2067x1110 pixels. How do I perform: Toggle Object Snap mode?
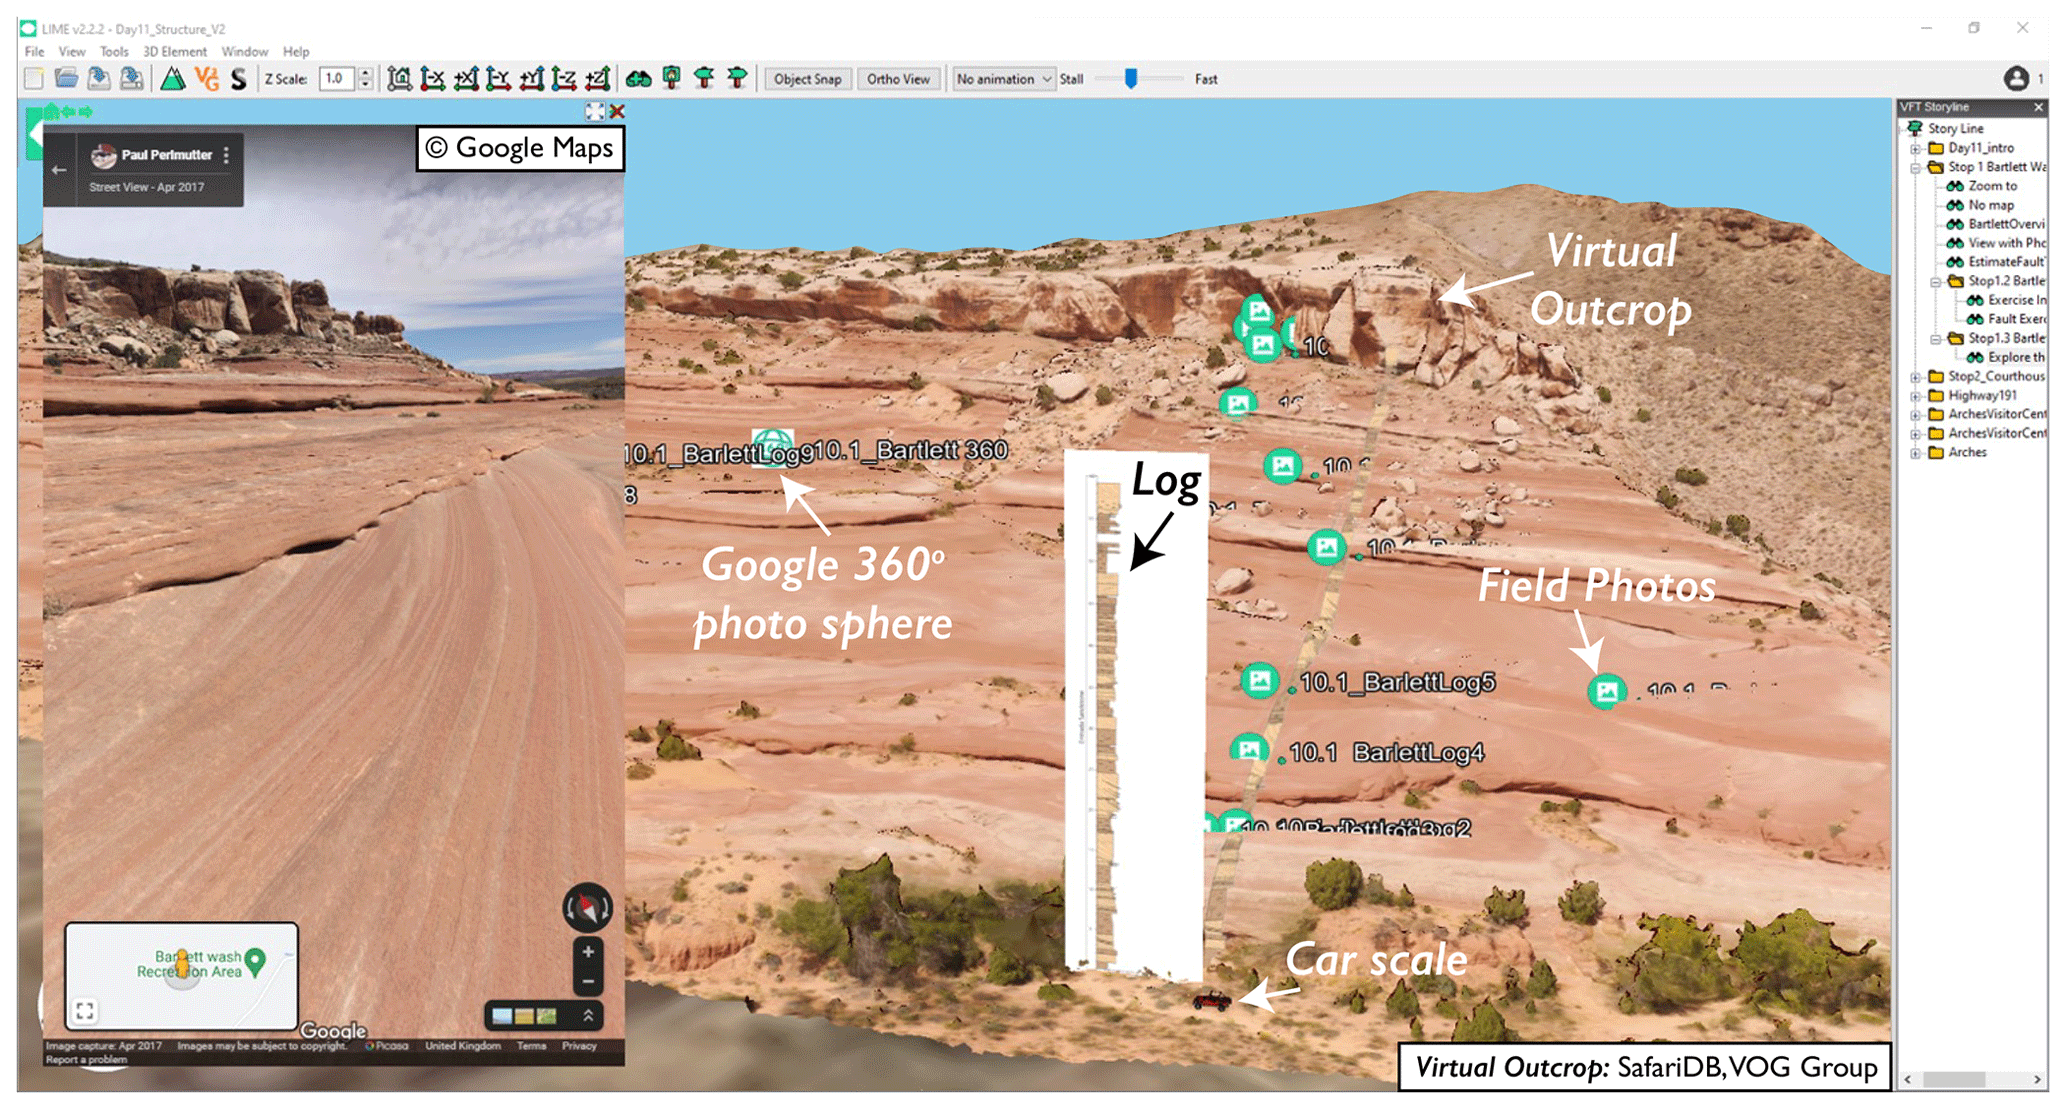[x=807, y=79]
